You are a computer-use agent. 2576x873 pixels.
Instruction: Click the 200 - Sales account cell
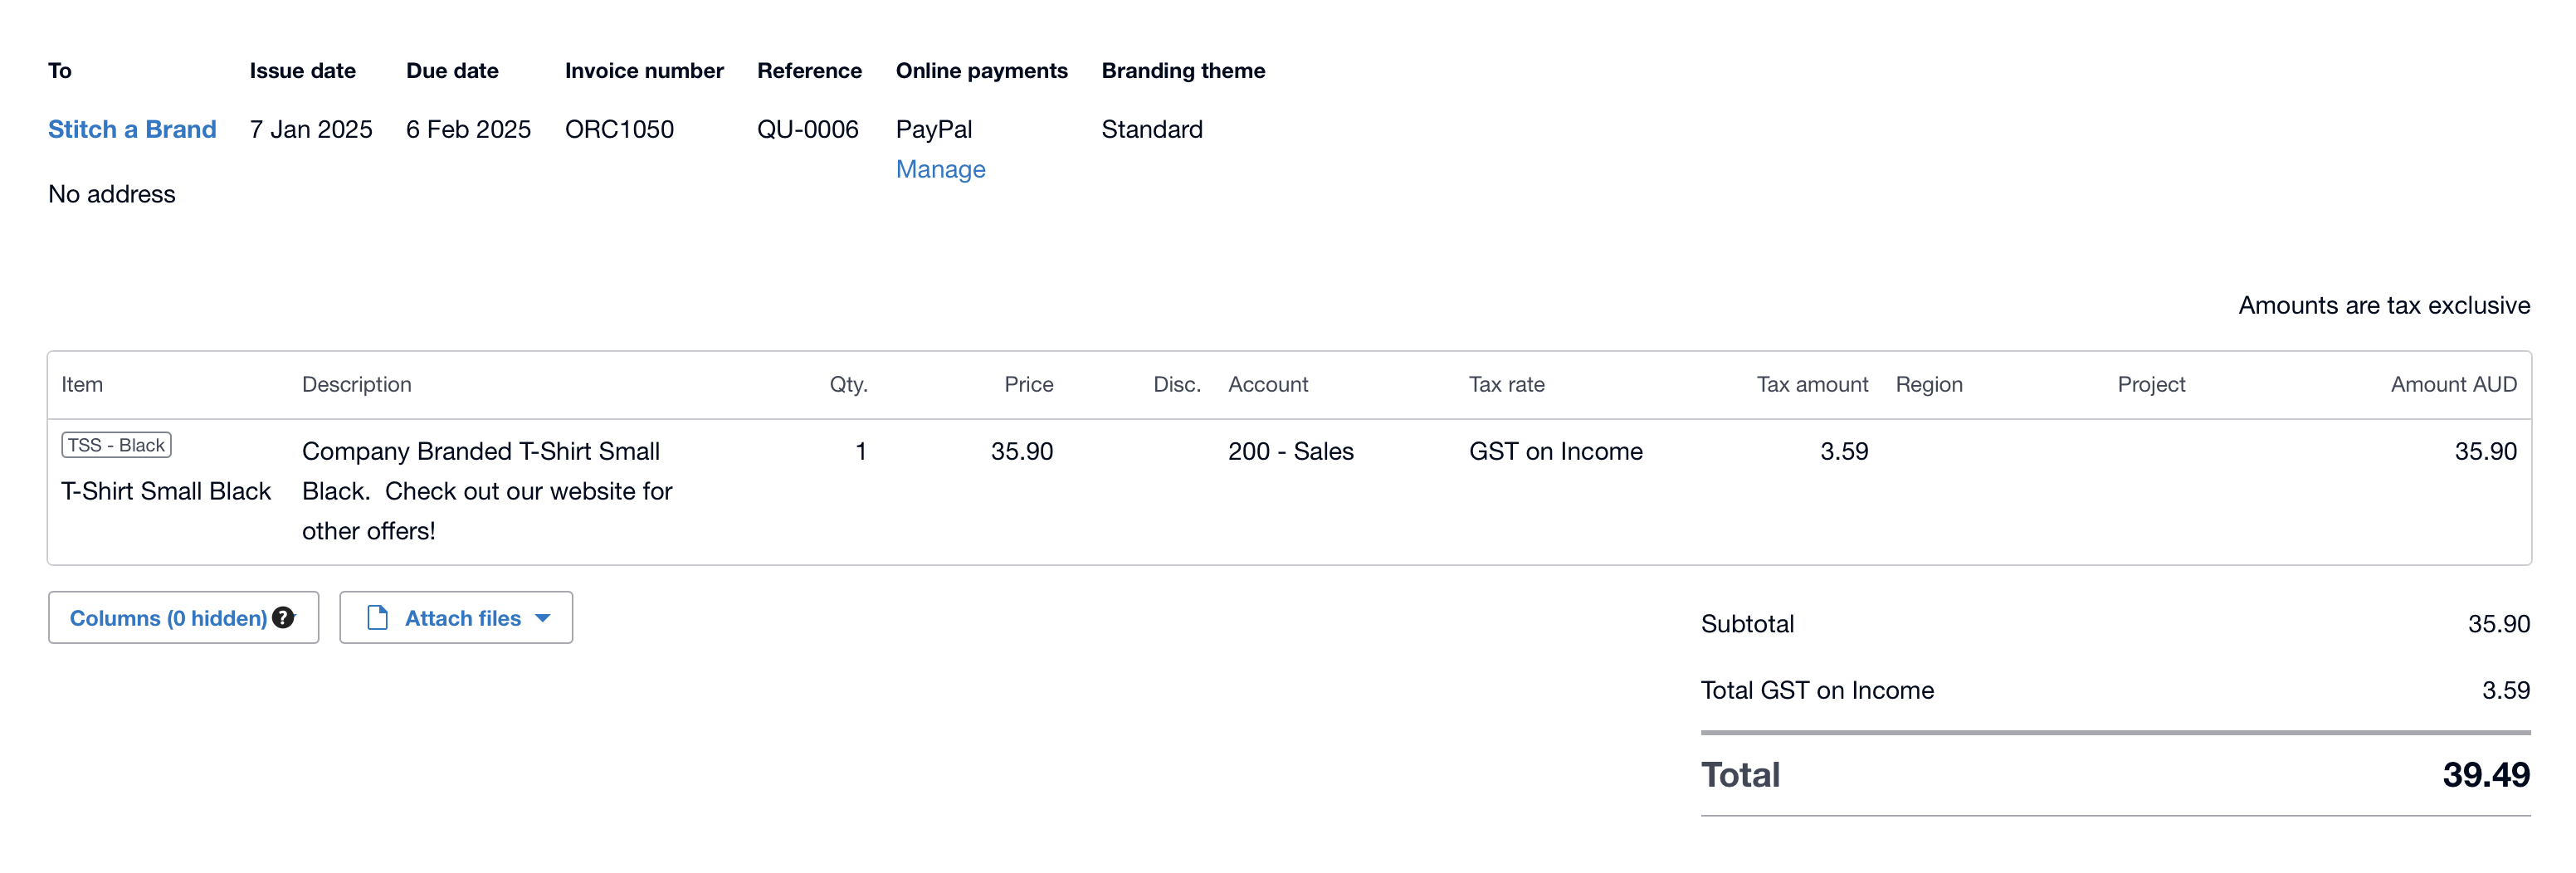click(x=1290, y=451)
